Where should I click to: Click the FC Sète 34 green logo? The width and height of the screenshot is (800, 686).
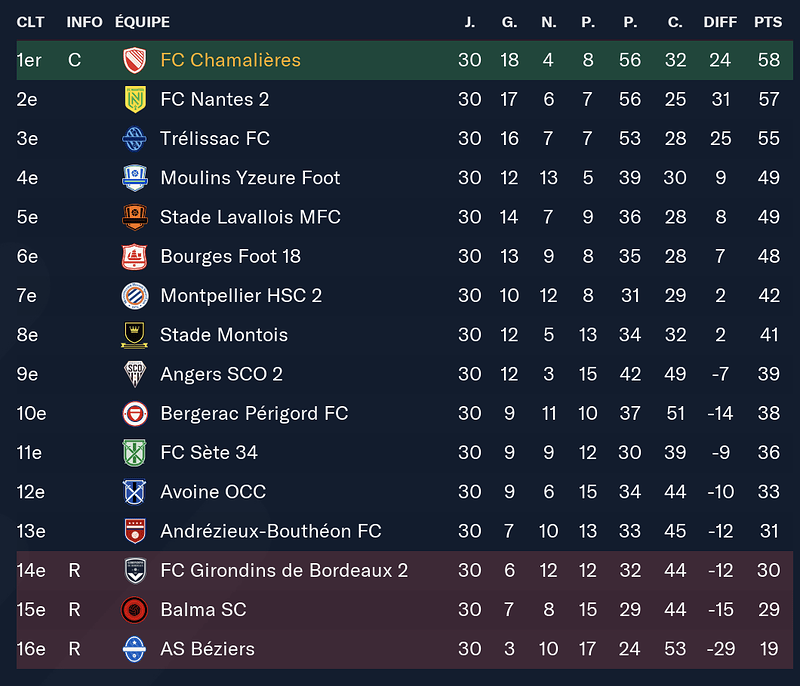(134, 453)
